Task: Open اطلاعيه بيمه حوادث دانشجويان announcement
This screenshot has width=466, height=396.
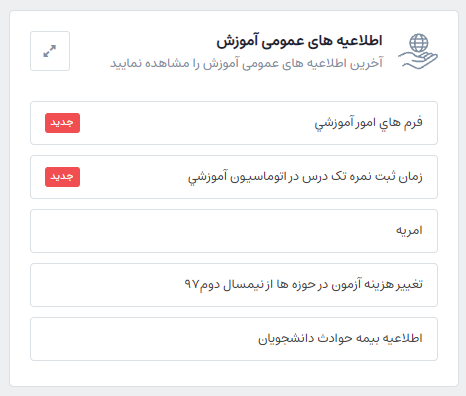Action: pyautogui.click(x=234, y=339)
